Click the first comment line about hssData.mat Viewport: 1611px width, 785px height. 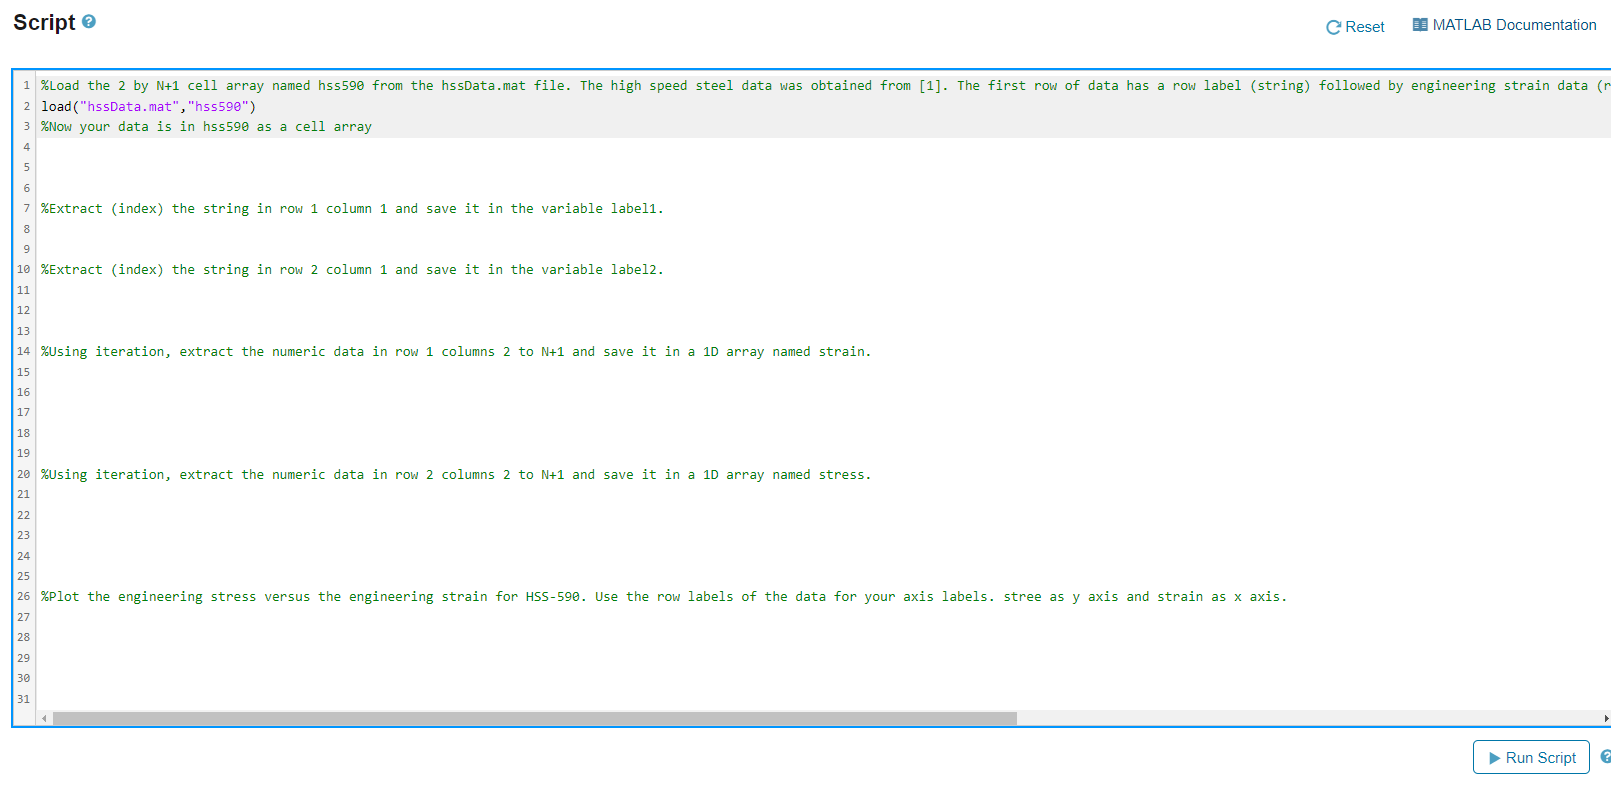click(825, 86)
